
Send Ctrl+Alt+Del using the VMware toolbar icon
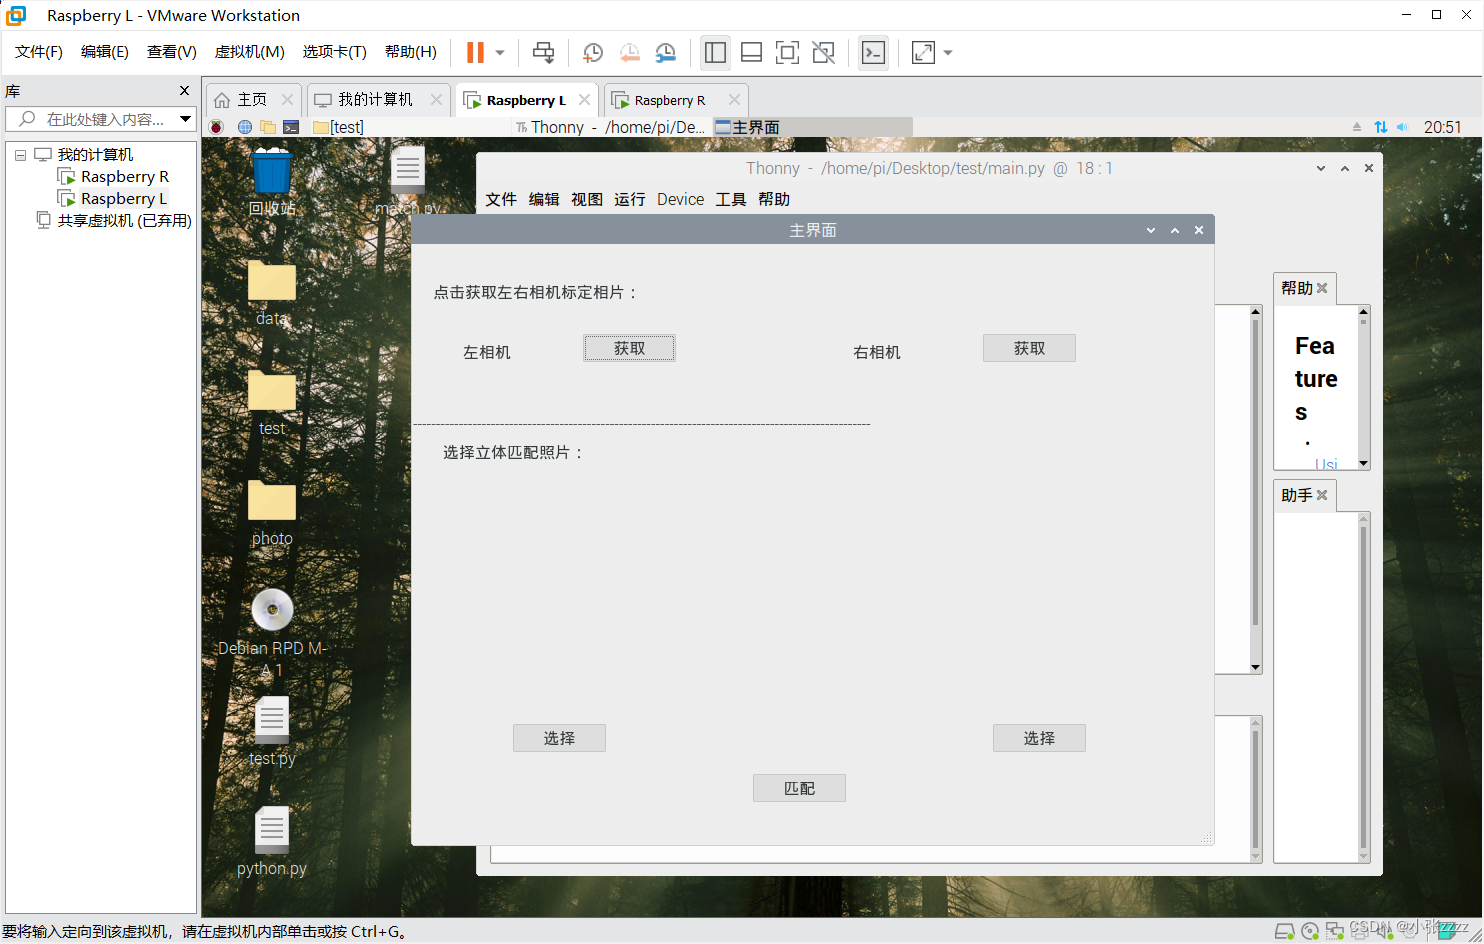pos(543,53)
